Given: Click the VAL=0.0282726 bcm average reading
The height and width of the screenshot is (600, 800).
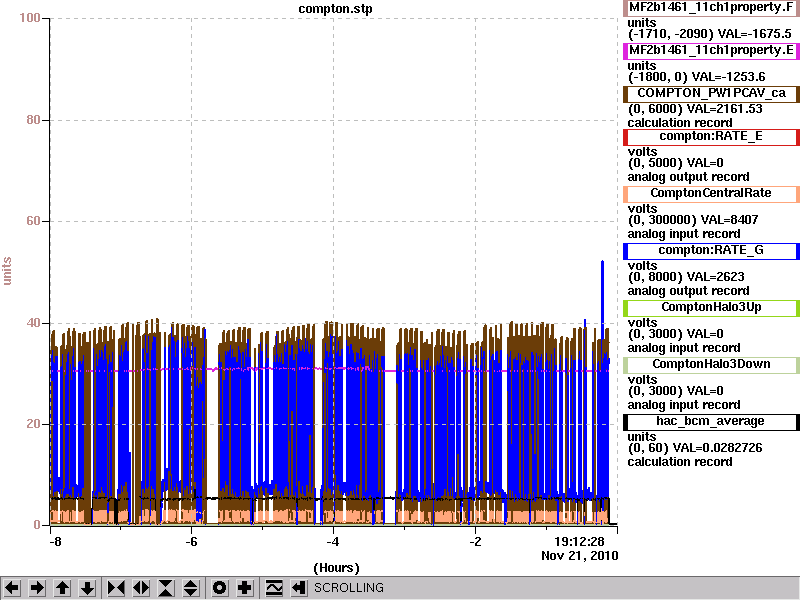Looking at the screenshot, I should (x=718, y=448).
